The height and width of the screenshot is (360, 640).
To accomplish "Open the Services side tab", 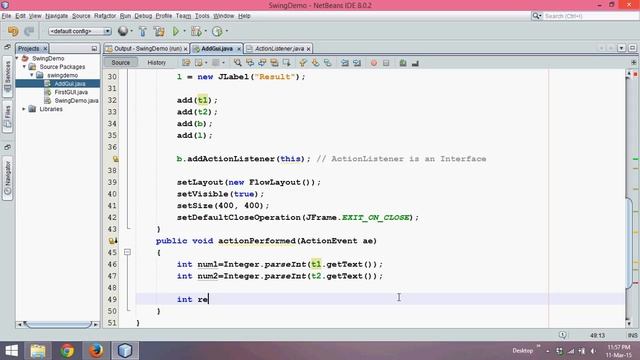I will tap(7, 77).
